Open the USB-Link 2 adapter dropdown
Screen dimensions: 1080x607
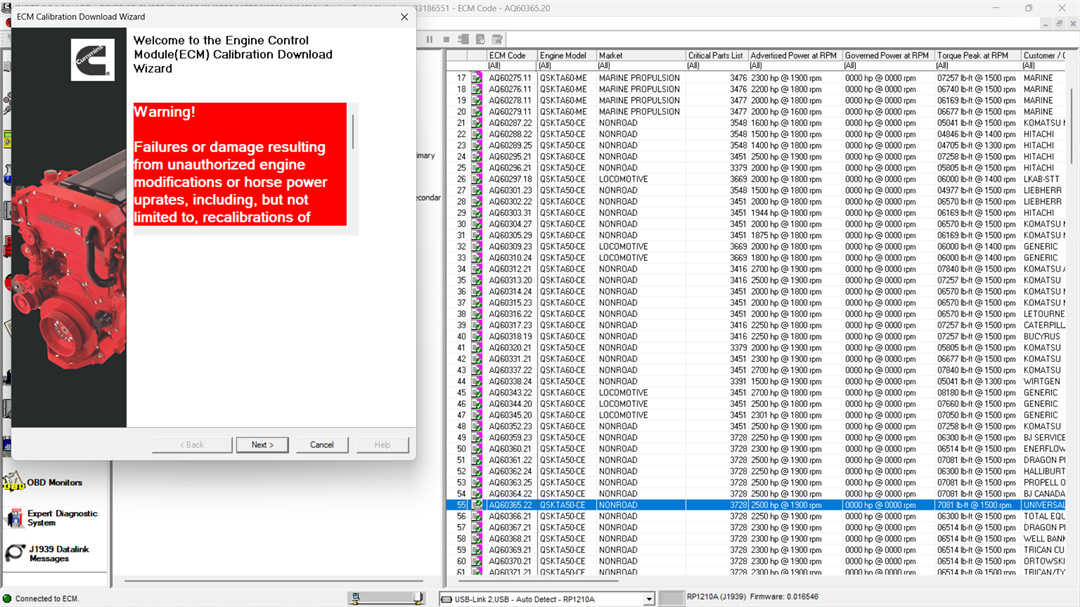coord(649,599)
